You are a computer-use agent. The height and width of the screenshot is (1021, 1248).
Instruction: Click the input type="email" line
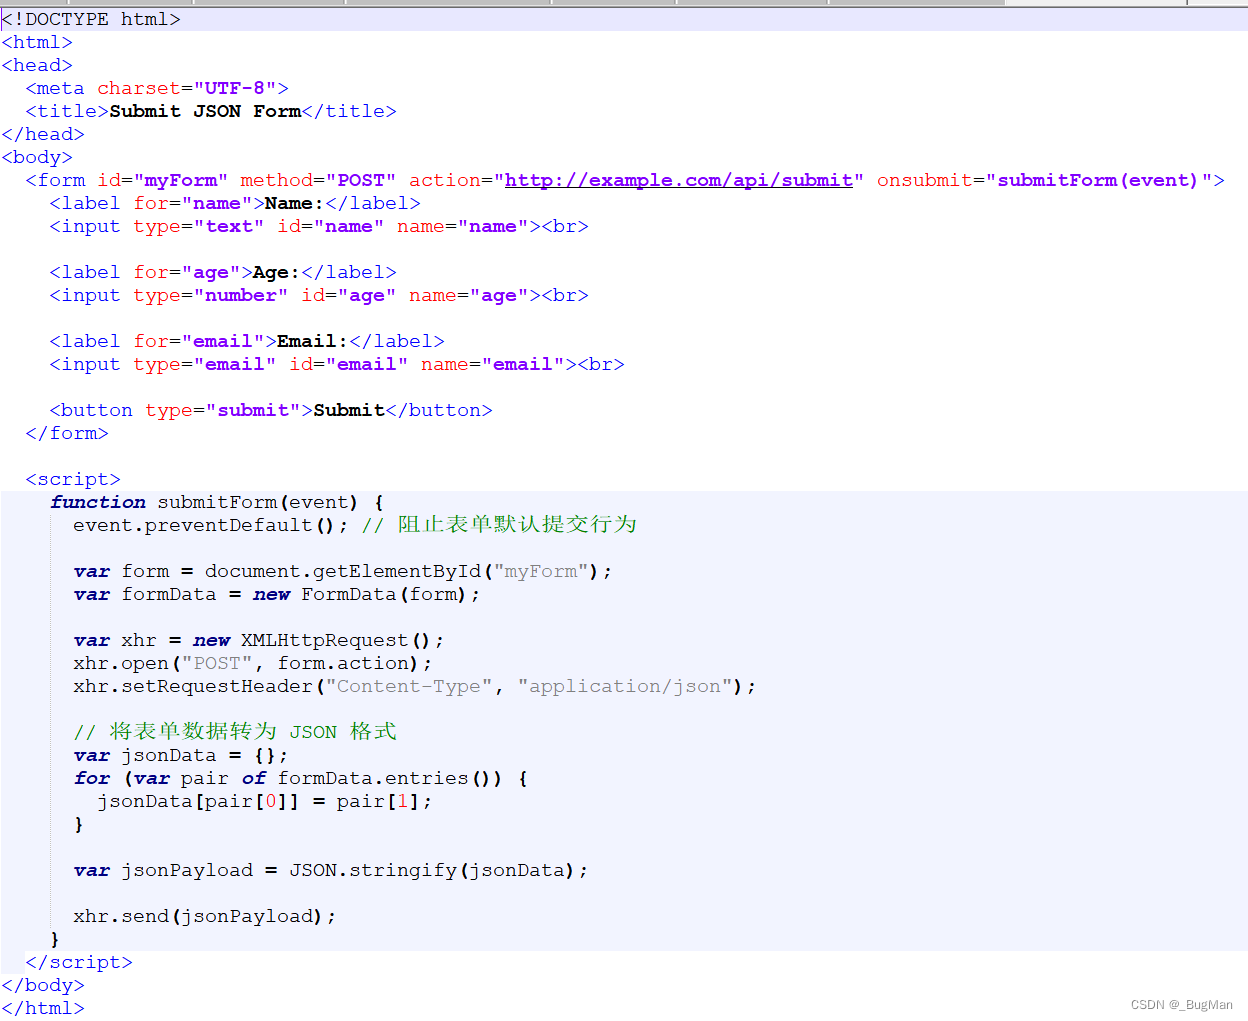click(x=337, y=364)
